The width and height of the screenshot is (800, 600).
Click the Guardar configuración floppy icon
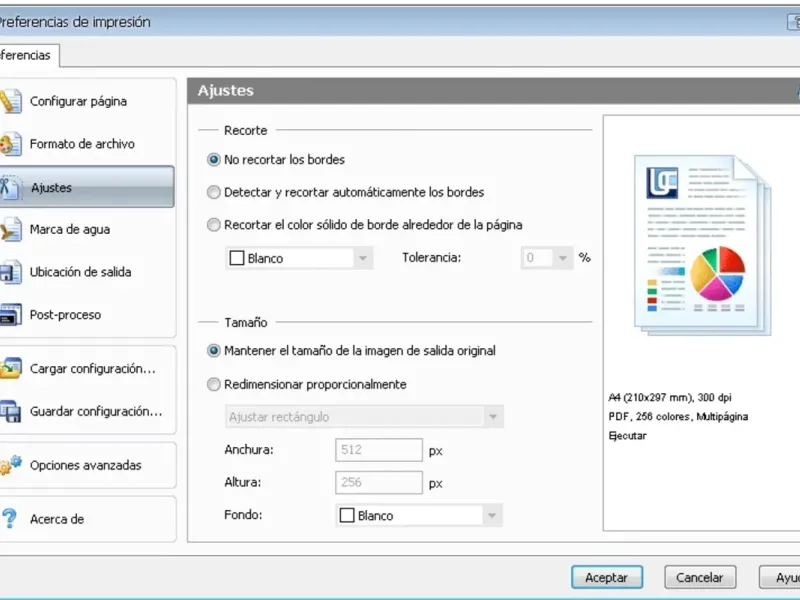10,411
